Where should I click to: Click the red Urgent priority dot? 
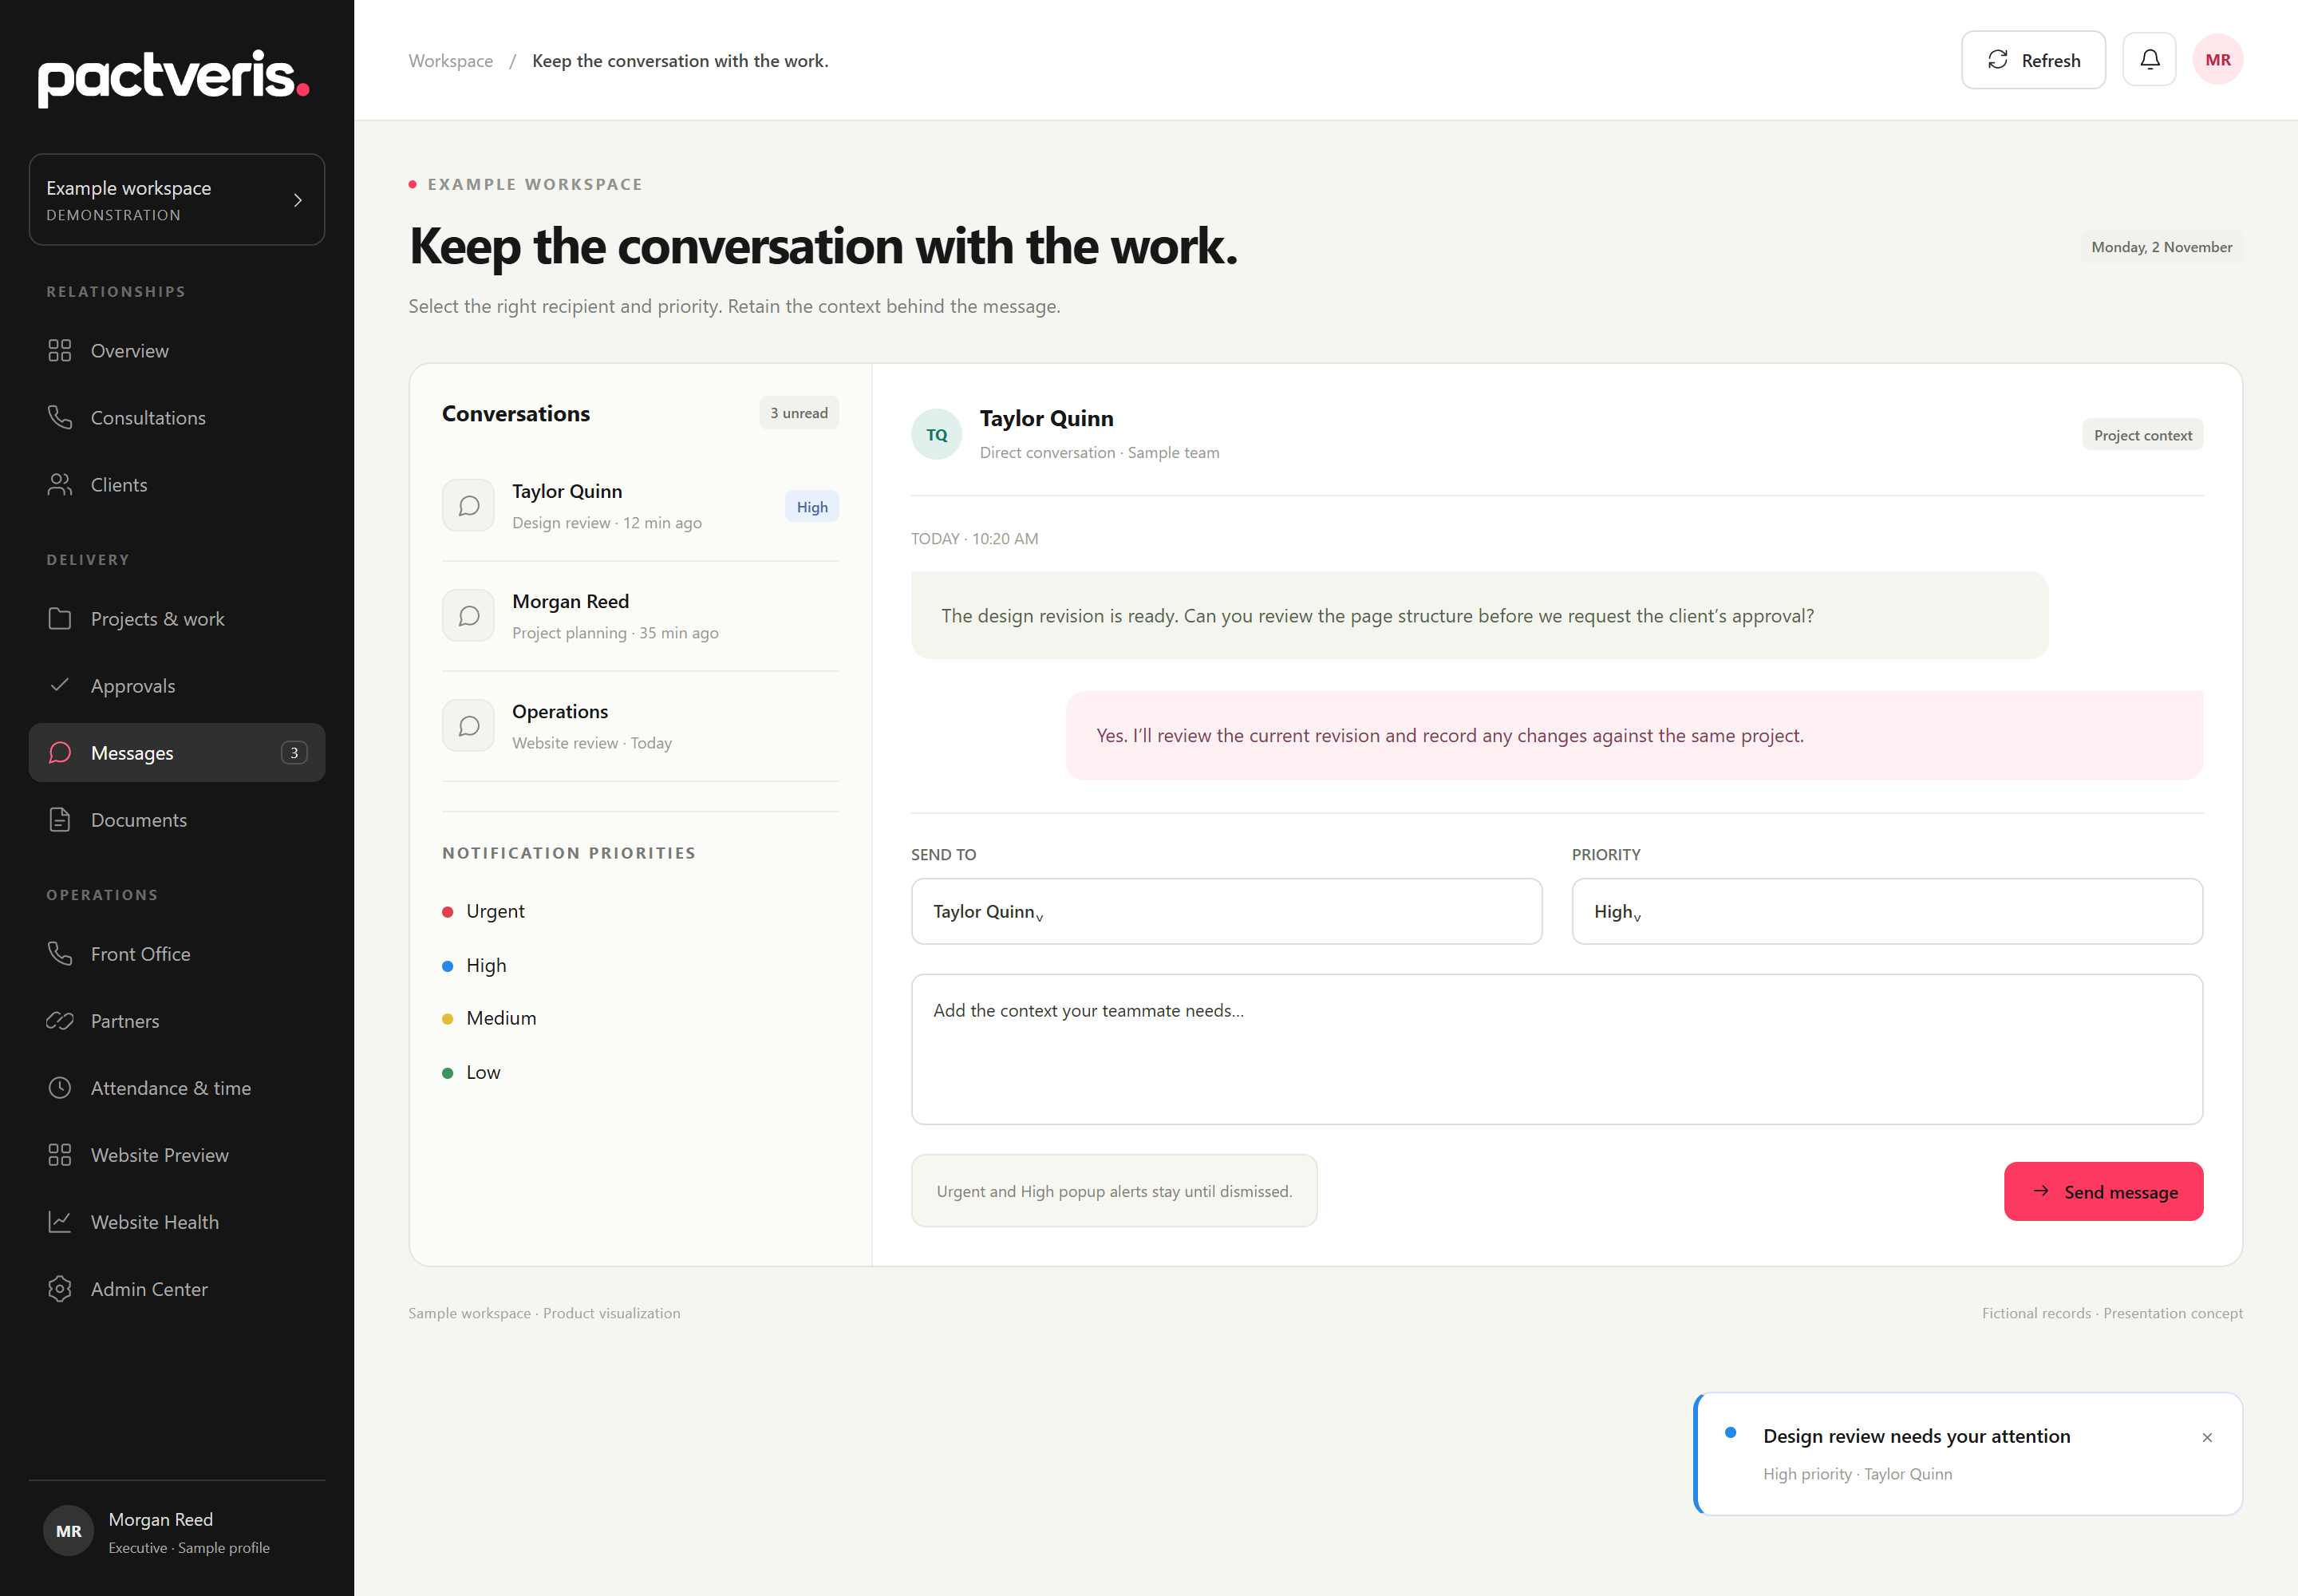click(447, 912)
